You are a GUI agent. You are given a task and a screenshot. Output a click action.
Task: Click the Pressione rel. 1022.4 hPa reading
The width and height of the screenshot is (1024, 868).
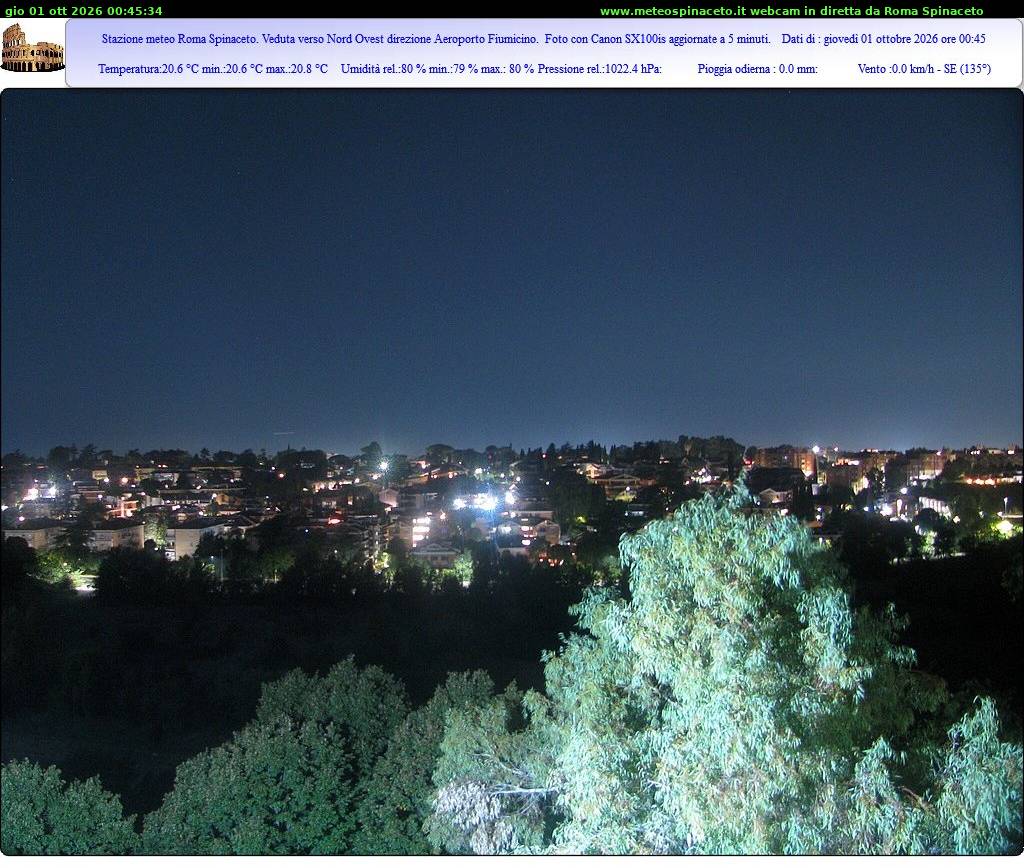pyautogui.click(x=599, y=69)
